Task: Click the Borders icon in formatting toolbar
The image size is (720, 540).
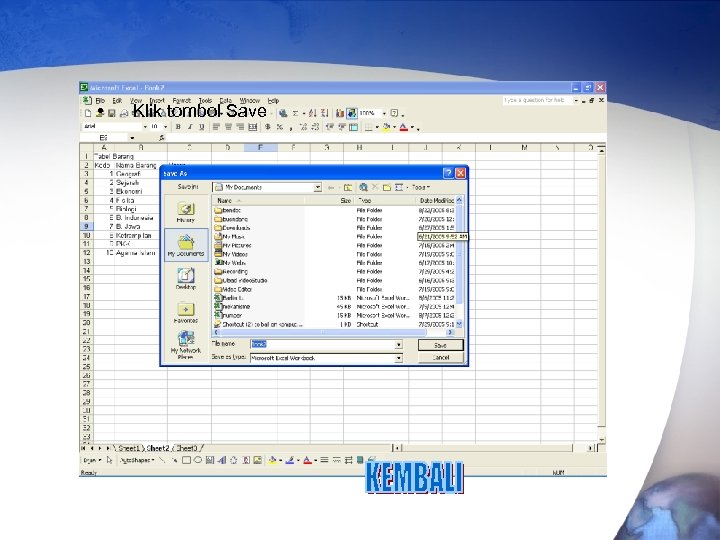Action: (368, 127)
